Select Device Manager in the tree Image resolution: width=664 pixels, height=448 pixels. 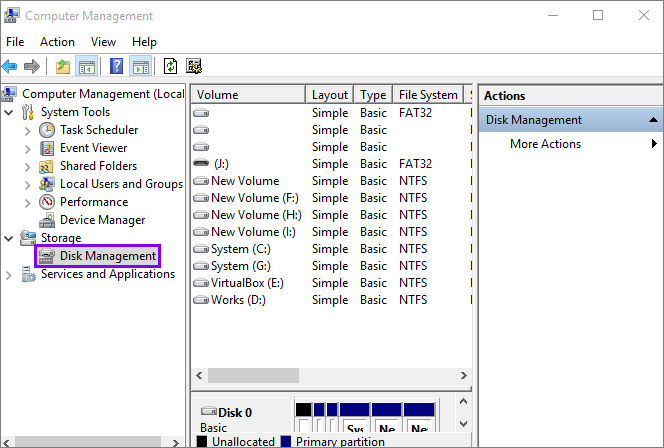pos(102,220)
